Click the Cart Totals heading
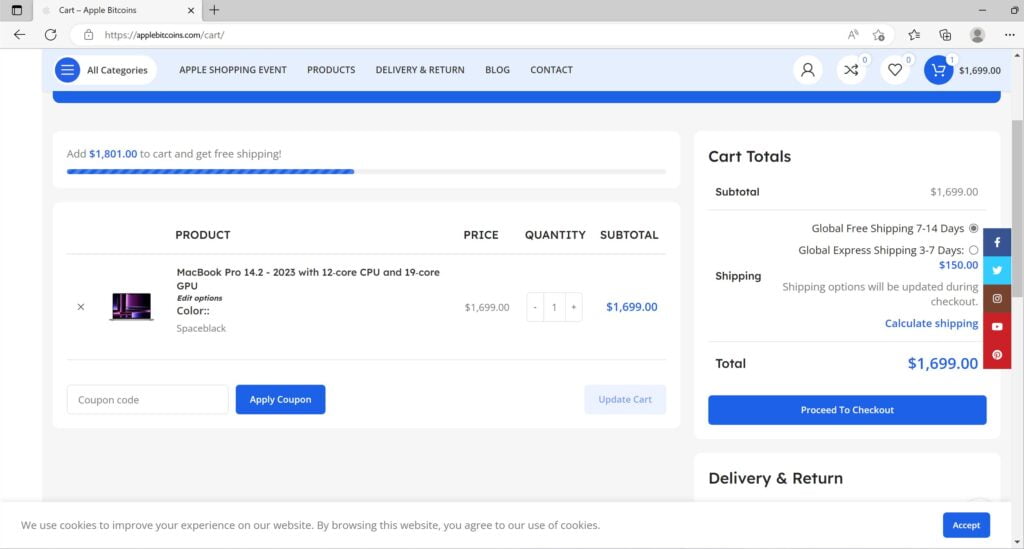Viewport: 1024px width, 549px height. (x=749, y=157)
